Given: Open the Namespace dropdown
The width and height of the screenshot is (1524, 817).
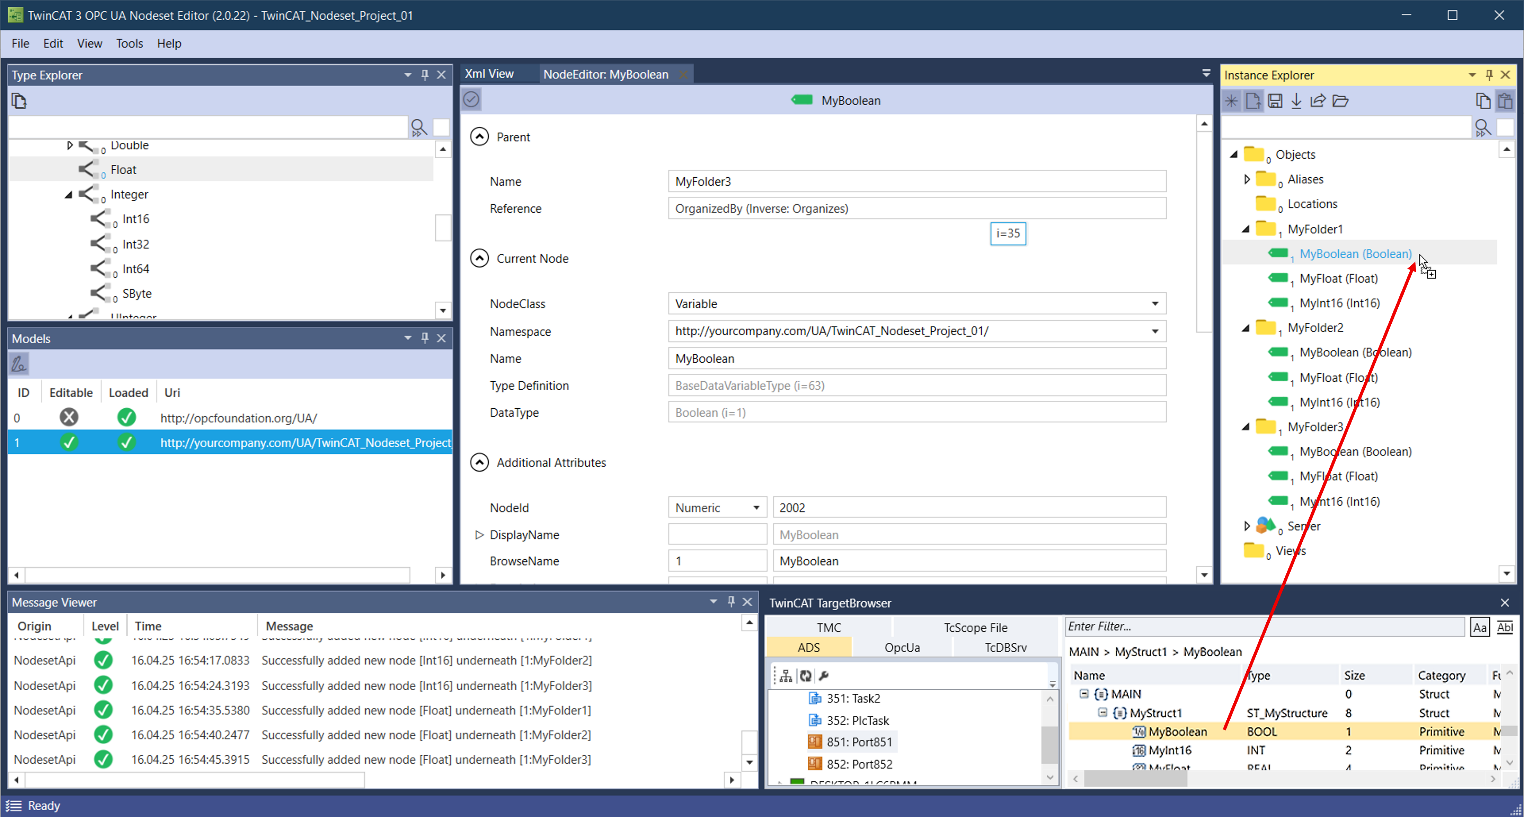Looking at the screenshot, I should [x=1155, y=331].
